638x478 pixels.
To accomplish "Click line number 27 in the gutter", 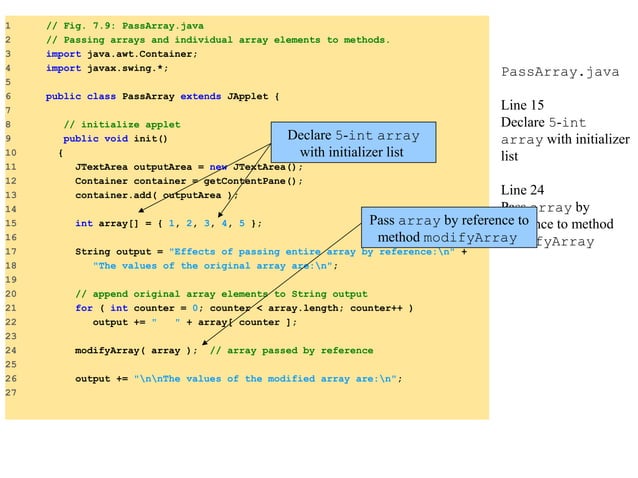I will tap(11, 393).
